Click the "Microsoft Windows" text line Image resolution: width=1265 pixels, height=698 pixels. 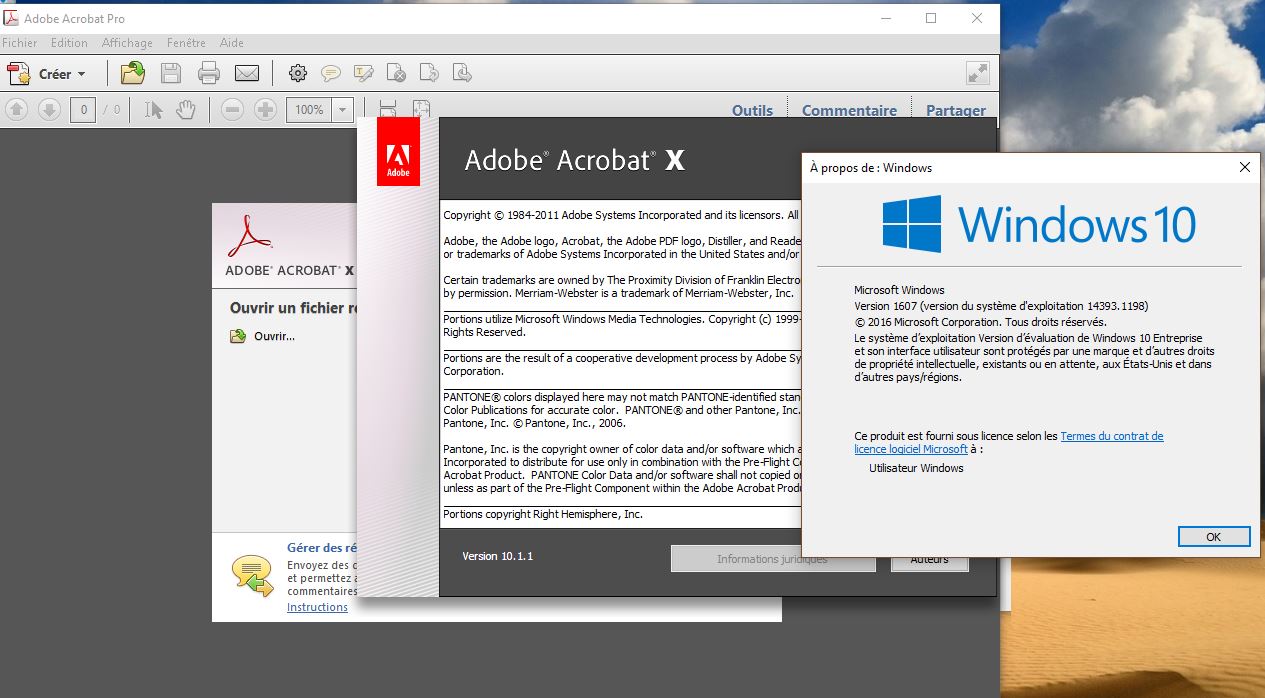tap(899, 290)
